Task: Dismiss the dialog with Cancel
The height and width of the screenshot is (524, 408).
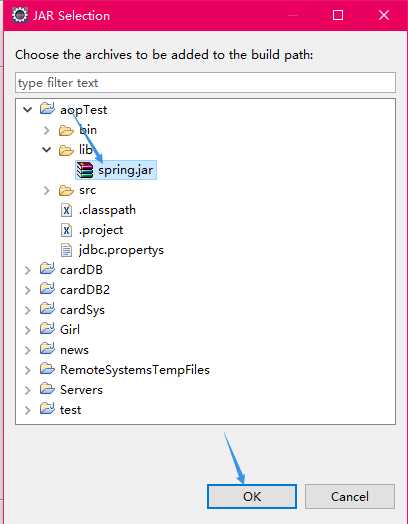Action: coord(350,497)
